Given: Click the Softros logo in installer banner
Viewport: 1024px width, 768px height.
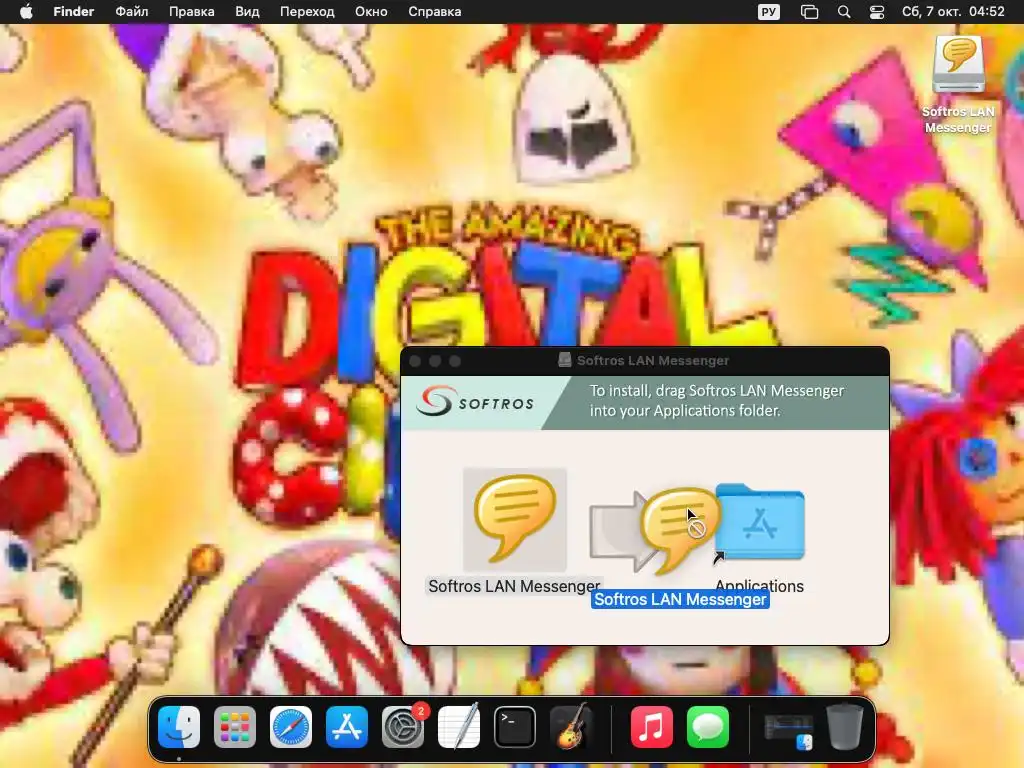Looking at the screenshot, I should coord(475,402).
